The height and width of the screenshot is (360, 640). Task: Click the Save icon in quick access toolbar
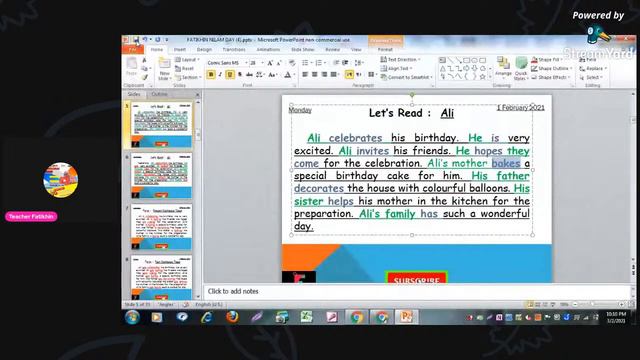coord(136,40)
